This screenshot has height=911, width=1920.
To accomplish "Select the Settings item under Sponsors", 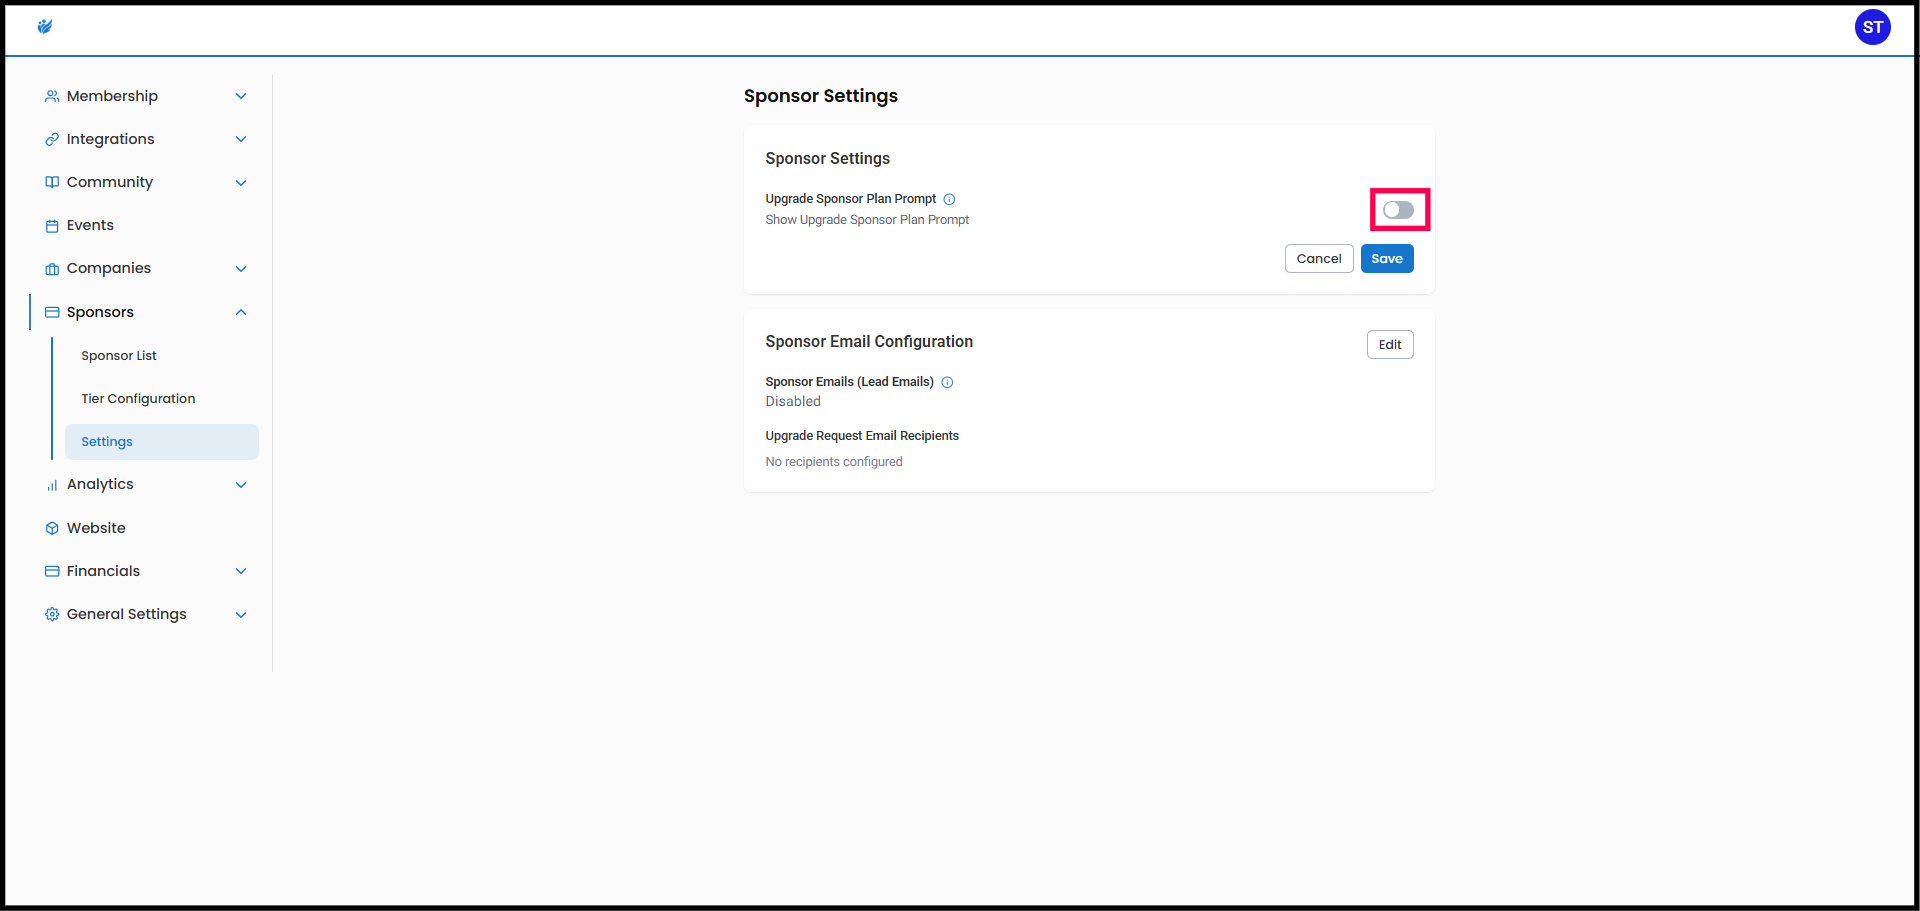I will (x=107, y=442).
